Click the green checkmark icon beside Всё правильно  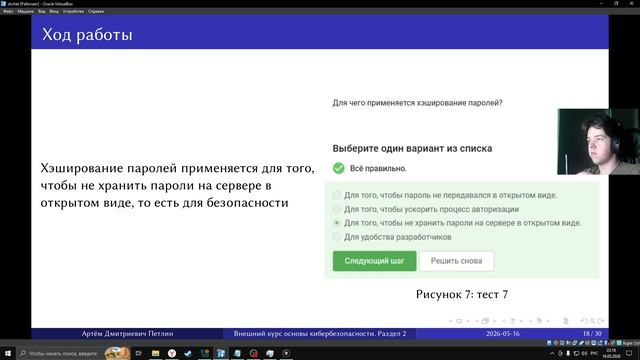(x=338, y=168)
